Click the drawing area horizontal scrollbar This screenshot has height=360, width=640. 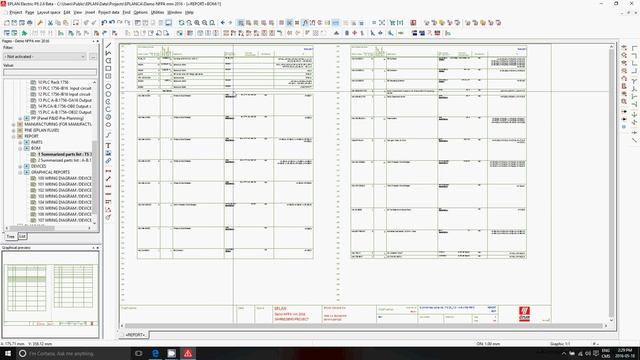[x=363, y=326]
